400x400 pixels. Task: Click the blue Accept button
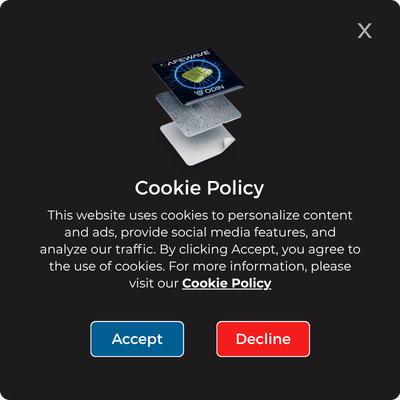tap(137, 339)
